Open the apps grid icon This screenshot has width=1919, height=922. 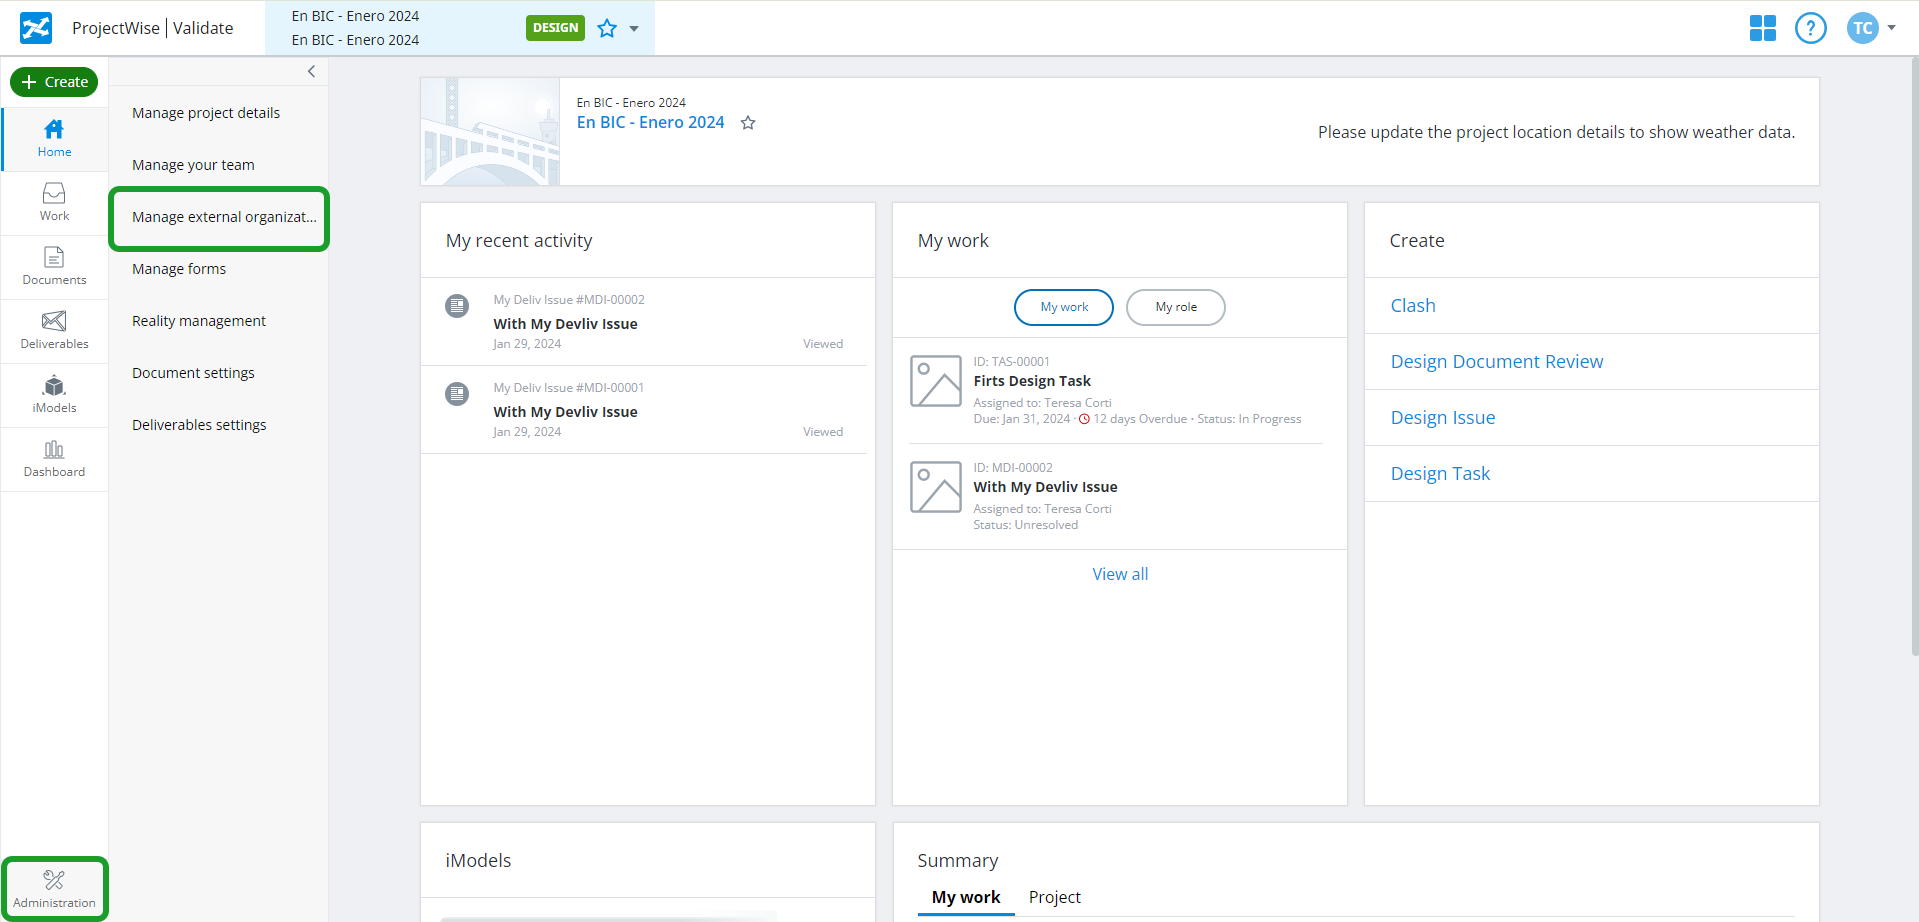pos(1763,28)
